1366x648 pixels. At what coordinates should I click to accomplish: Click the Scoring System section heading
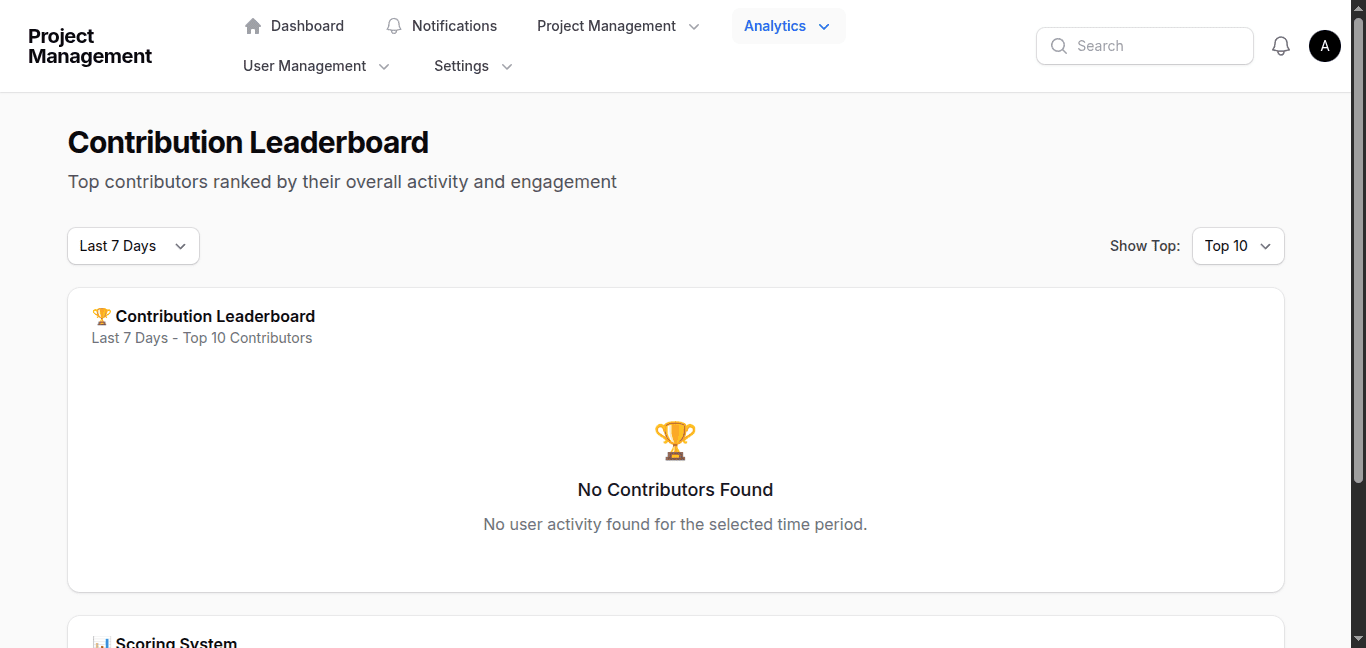[176, 641]
